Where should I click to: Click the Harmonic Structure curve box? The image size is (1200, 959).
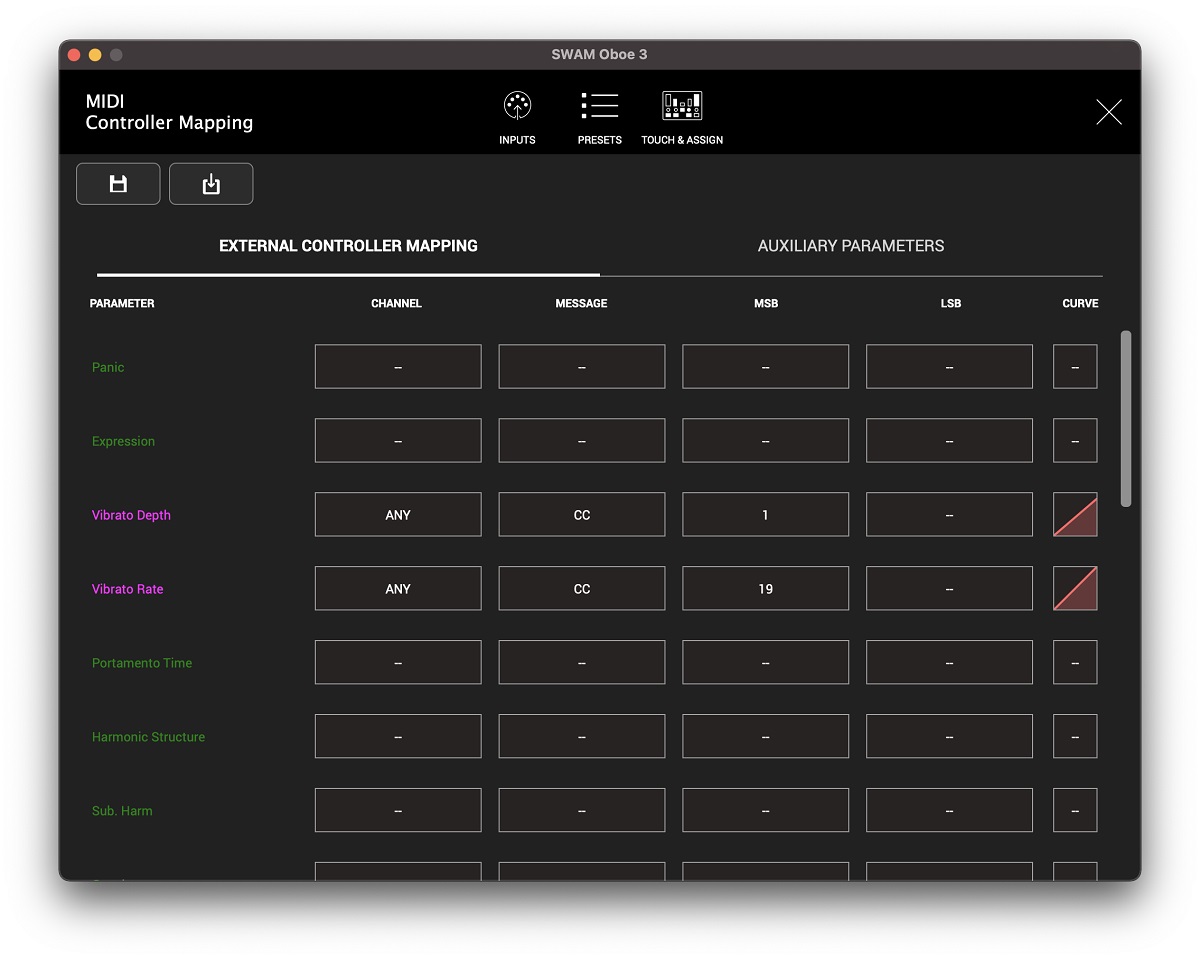pyautogui.click(x=1075, y=737)
